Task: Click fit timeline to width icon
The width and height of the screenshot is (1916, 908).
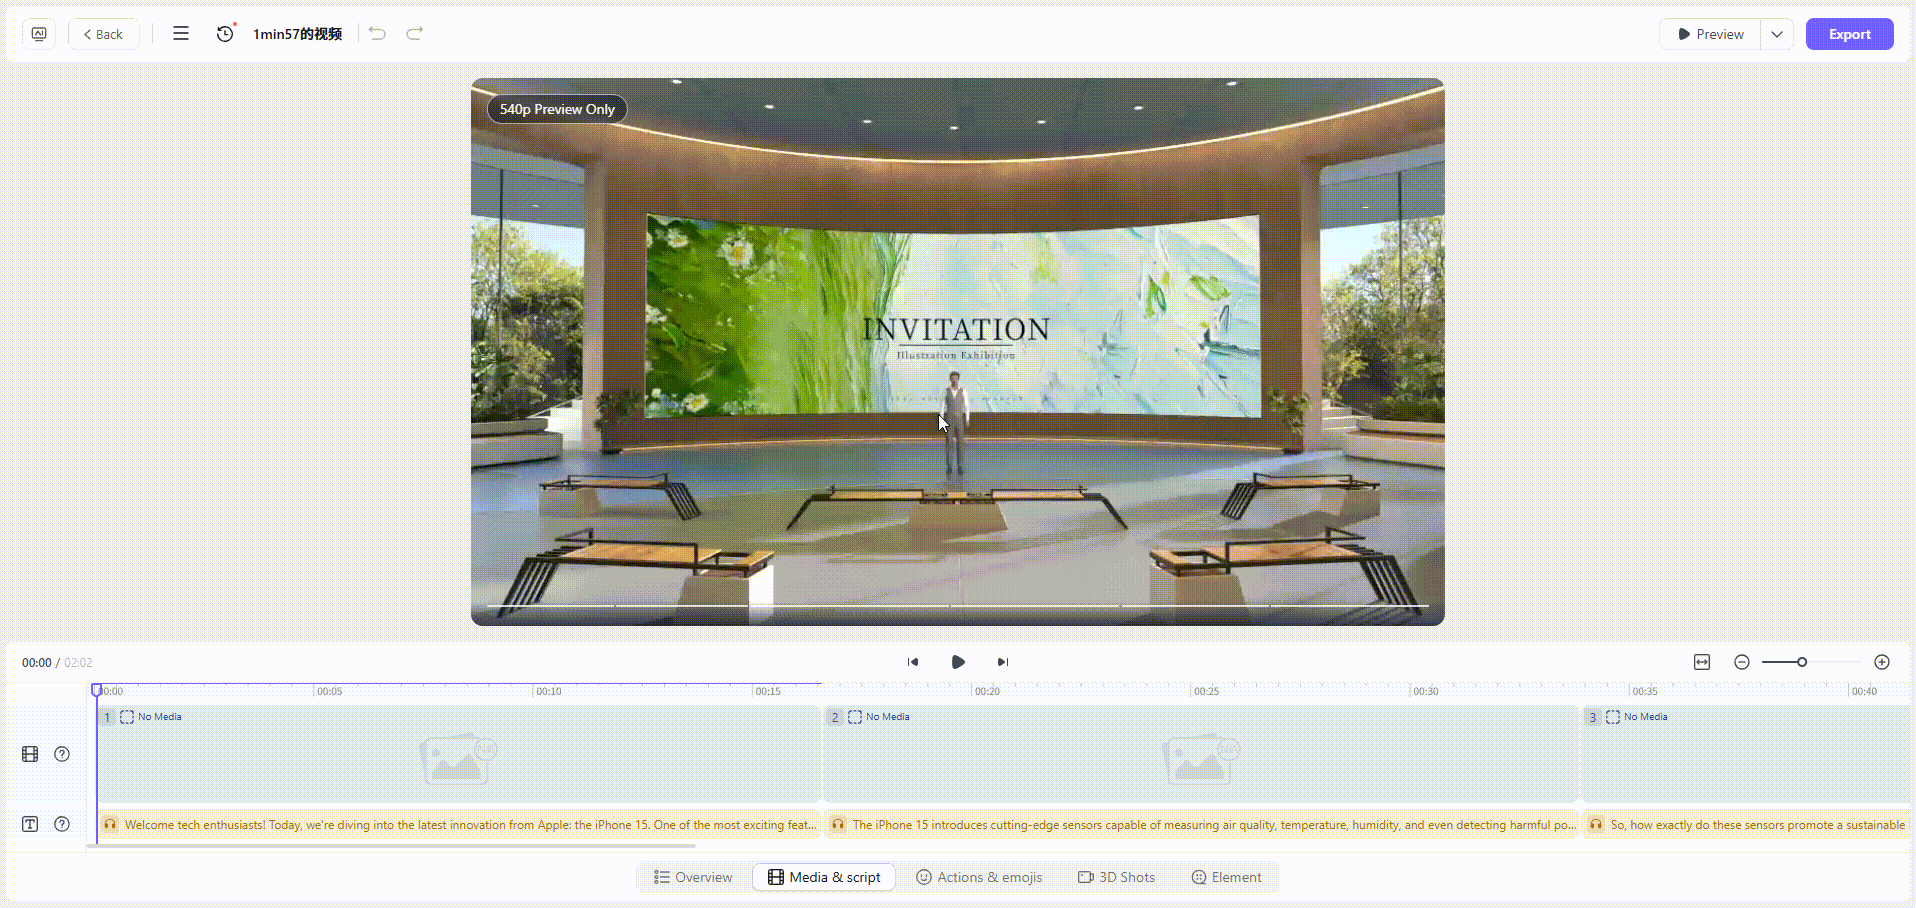Action: pyautogui.click(x=1702, y=662)
